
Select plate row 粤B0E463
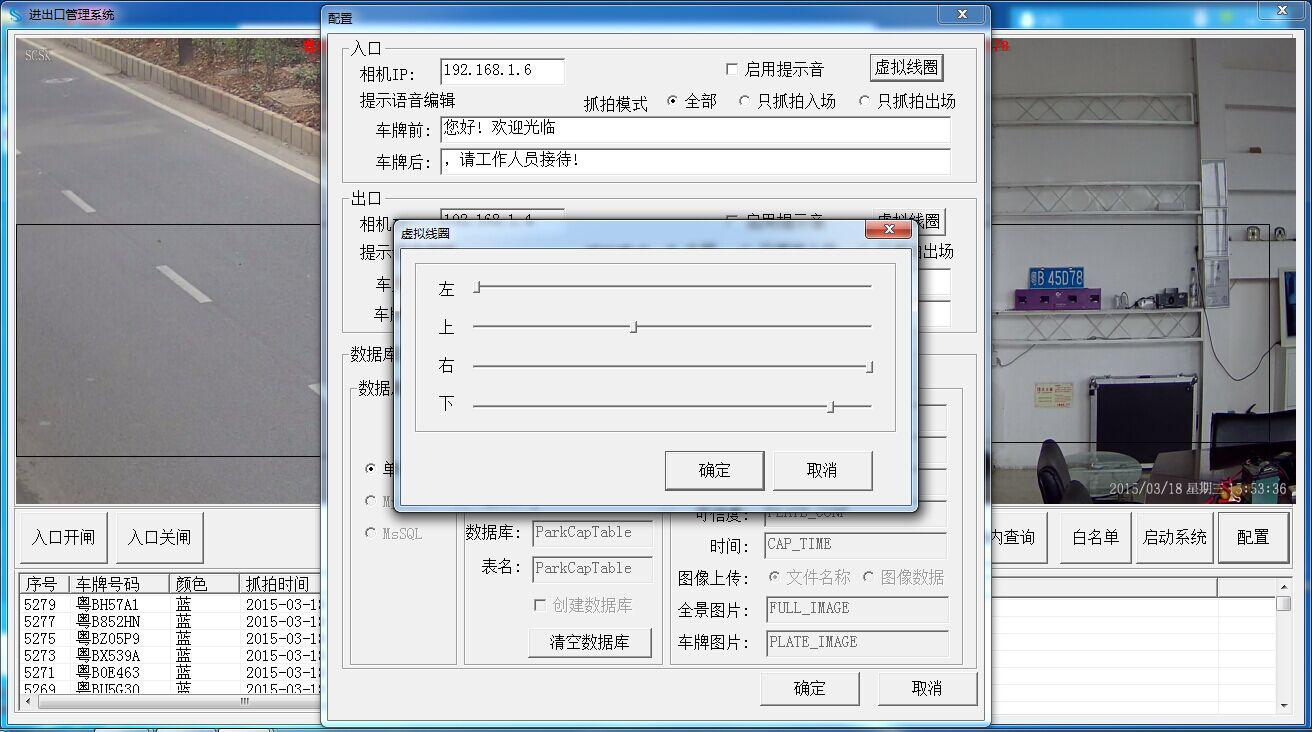click(108, 672)
